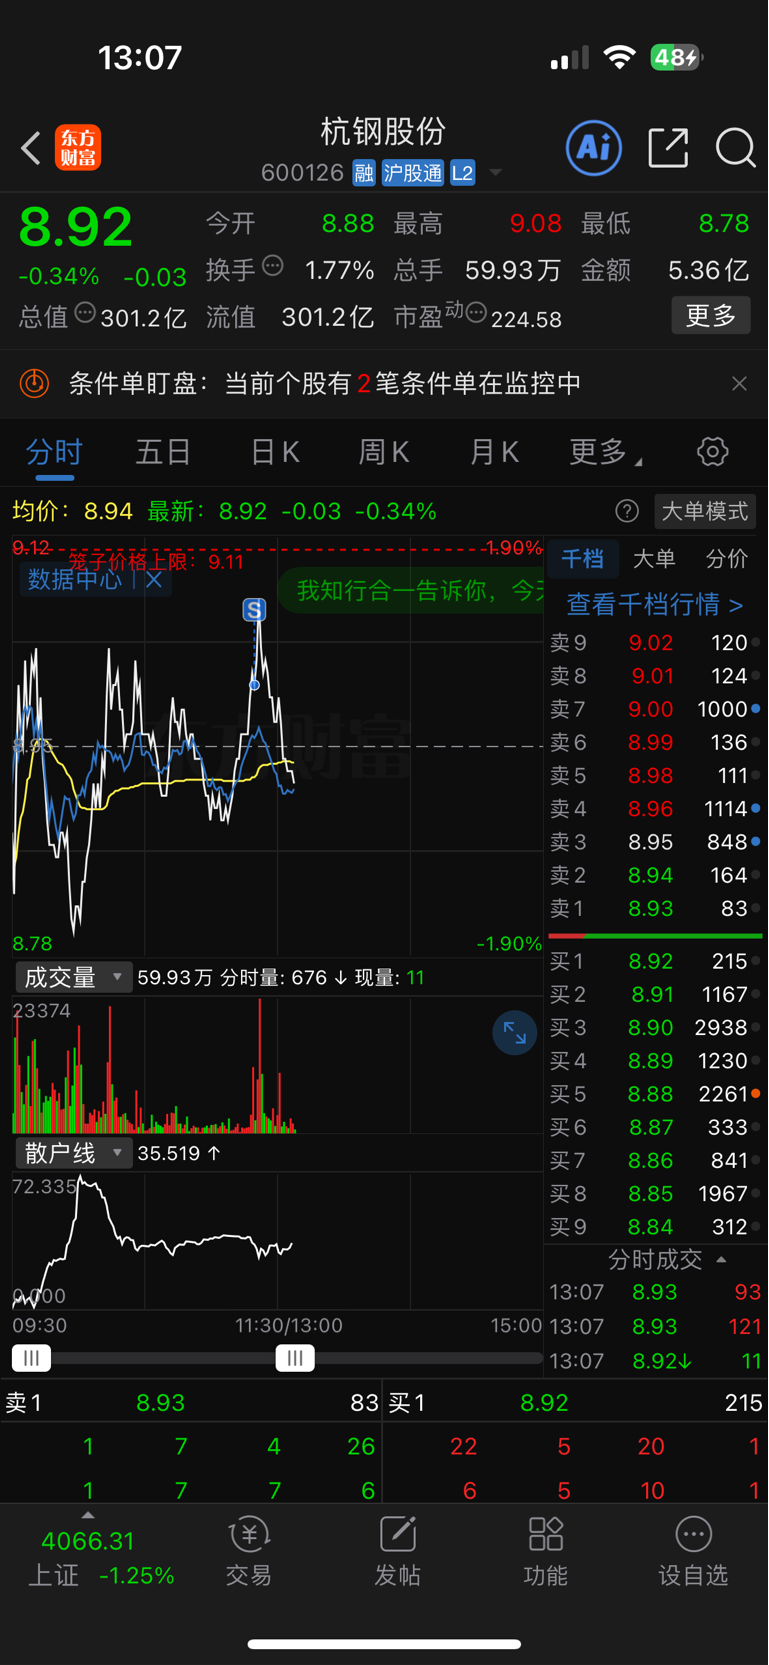Tap the Wi-Fi icon in status bar
Viewport: 769px width, 1665px height.
click(620, 57)
